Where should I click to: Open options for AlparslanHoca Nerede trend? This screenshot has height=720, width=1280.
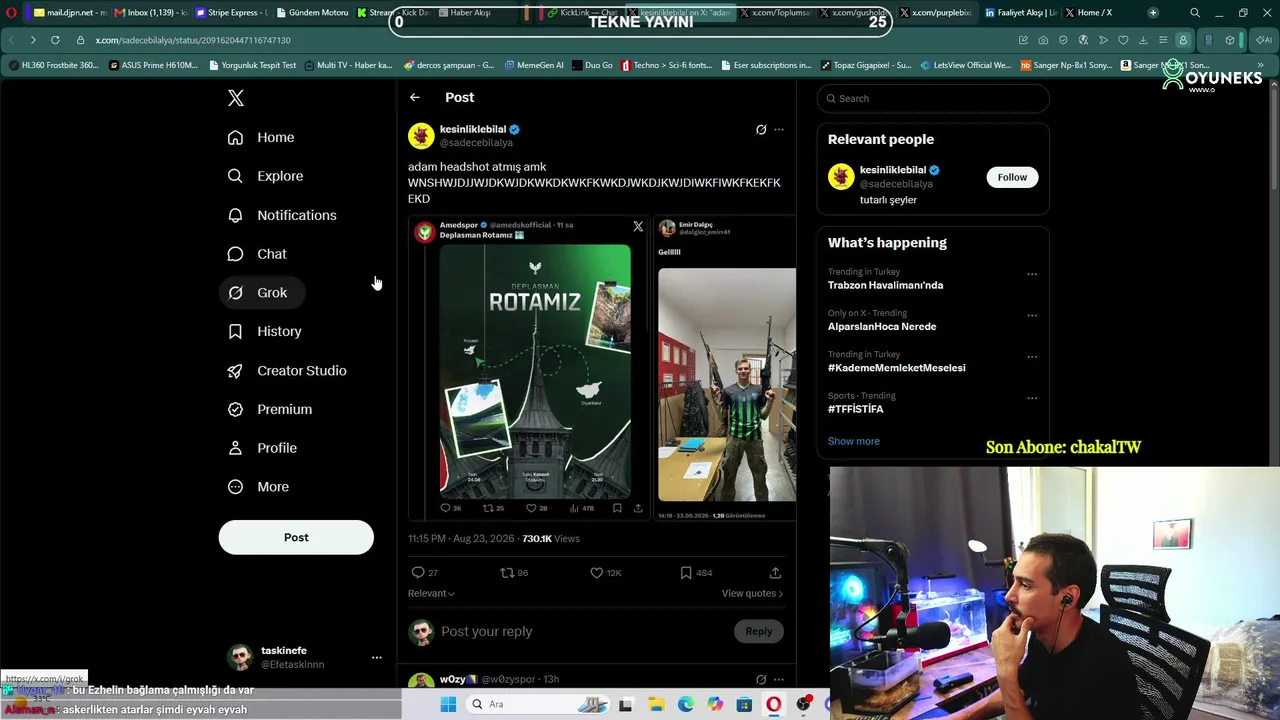pos(1032,315)
